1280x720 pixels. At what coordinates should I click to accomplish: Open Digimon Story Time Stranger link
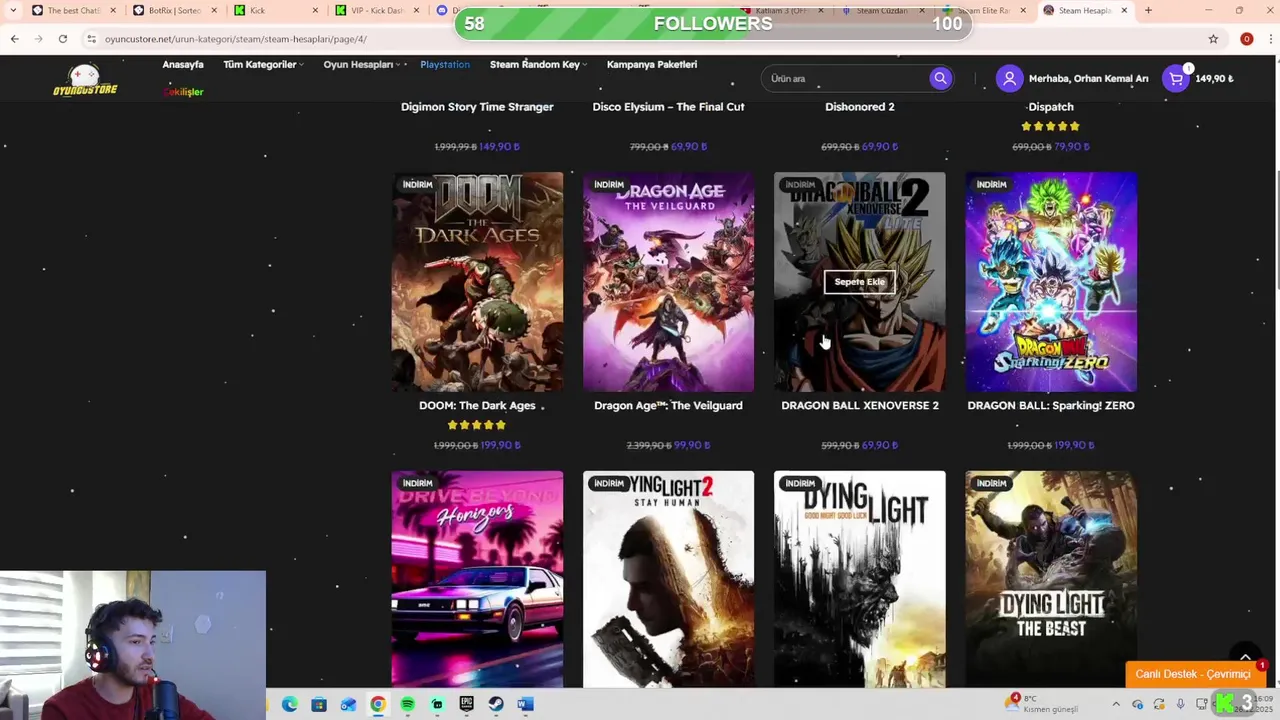tap(477, 107)
